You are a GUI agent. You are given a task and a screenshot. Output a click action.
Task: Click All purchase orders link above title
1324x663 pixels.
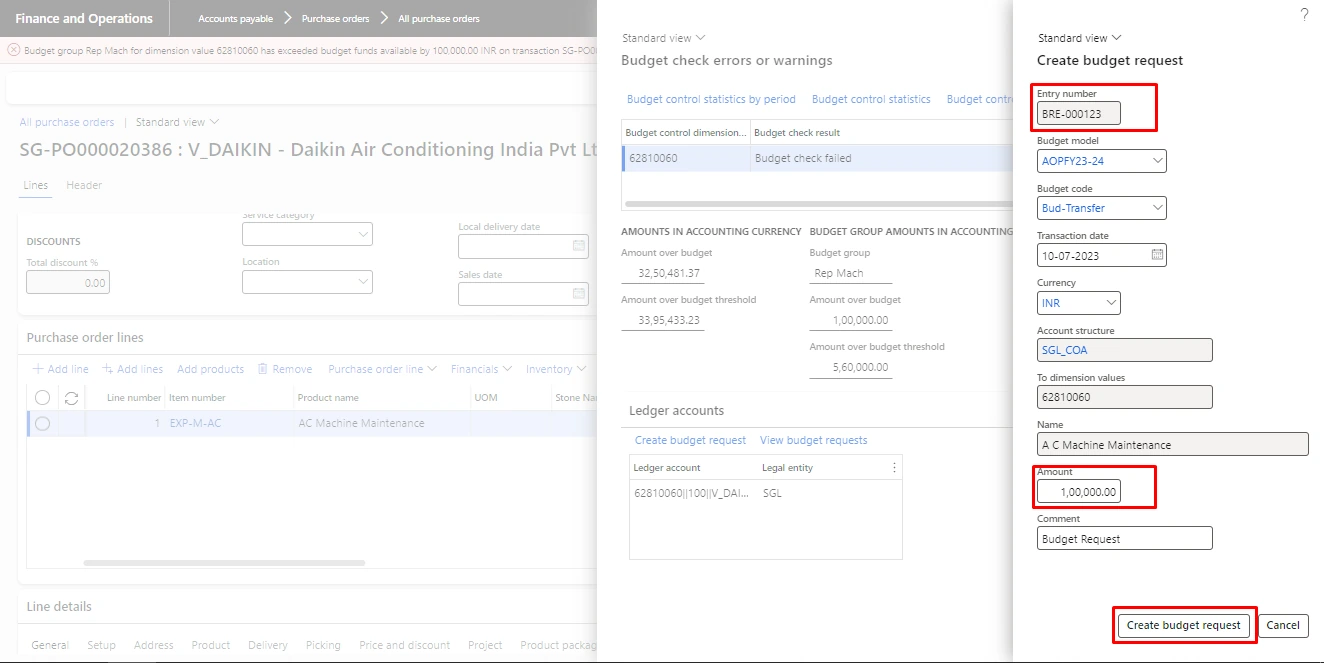(x=67, y=122)
